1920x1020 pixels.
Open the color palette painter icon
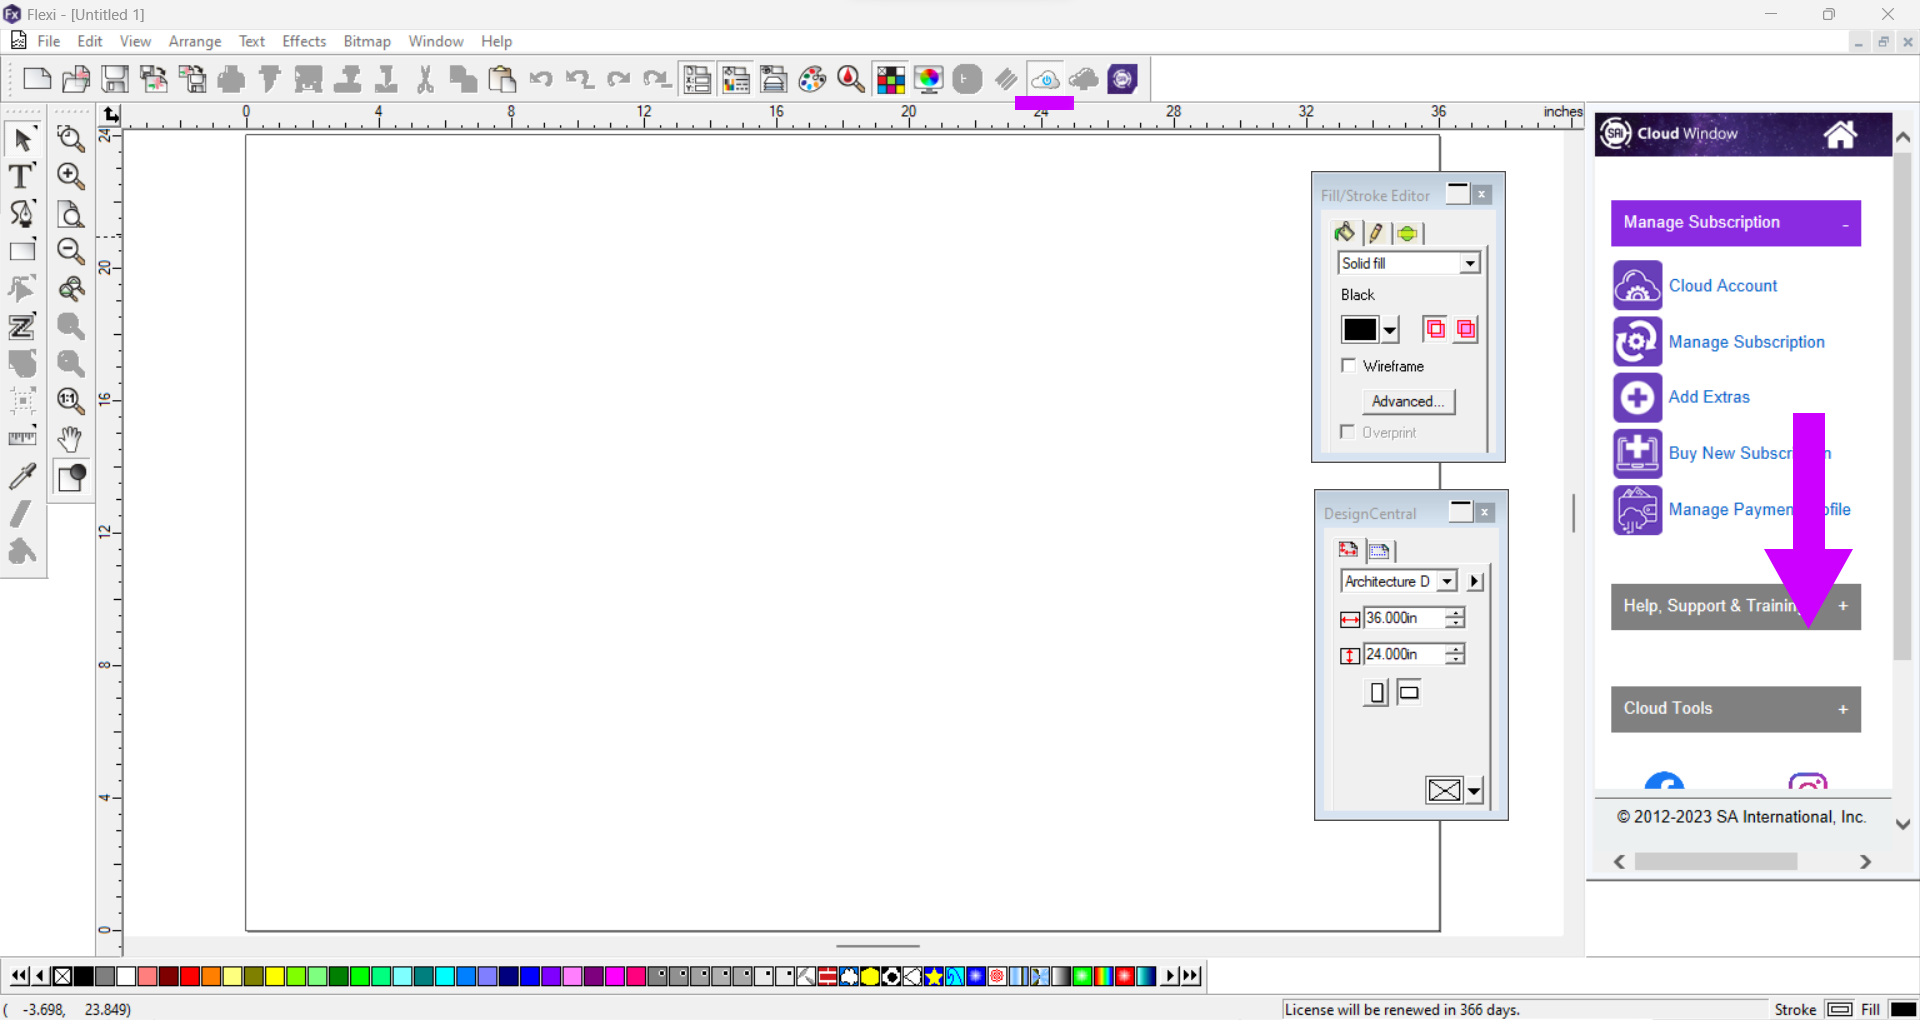pyautogui.click(x=812, y=79)
